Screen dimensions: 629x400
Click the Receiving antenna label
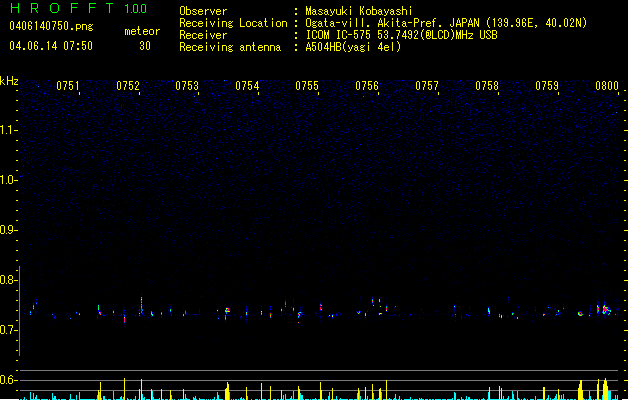click(230, 47)
